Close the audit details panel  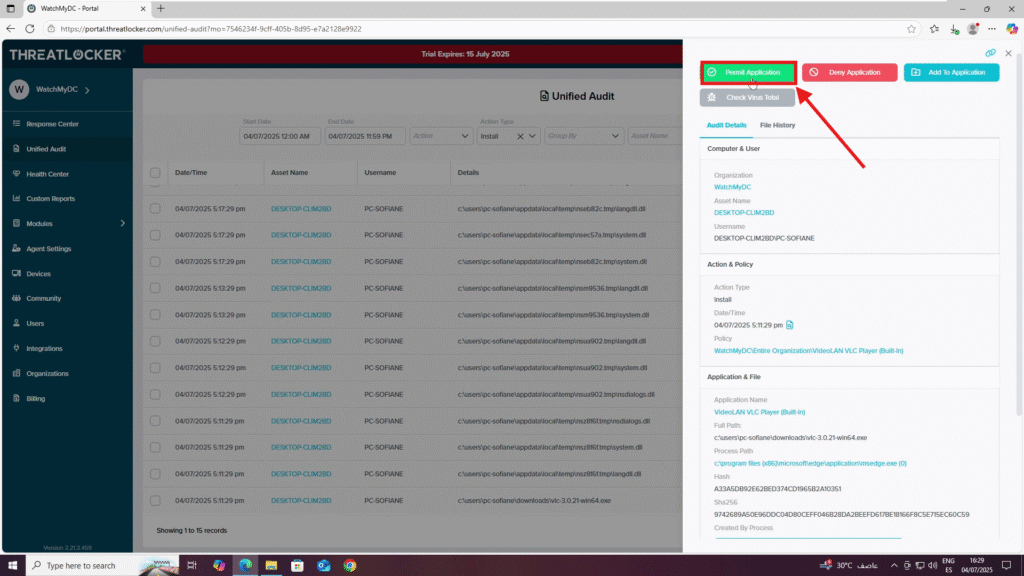pyautogui.click(x=1008, y=53)
